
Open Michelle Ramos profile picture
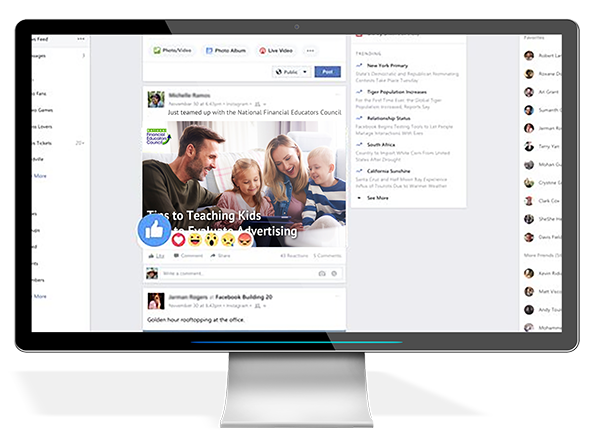click(x=156, y=99)
